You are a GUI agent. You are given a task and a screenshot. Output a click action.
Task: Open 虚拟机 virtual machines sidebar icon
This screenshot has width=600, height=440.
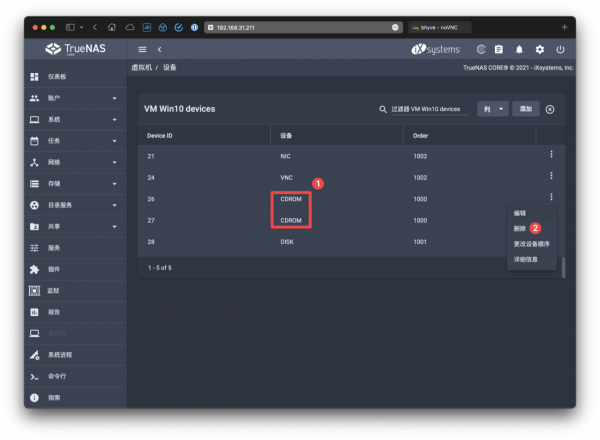(x=34, y=334)
